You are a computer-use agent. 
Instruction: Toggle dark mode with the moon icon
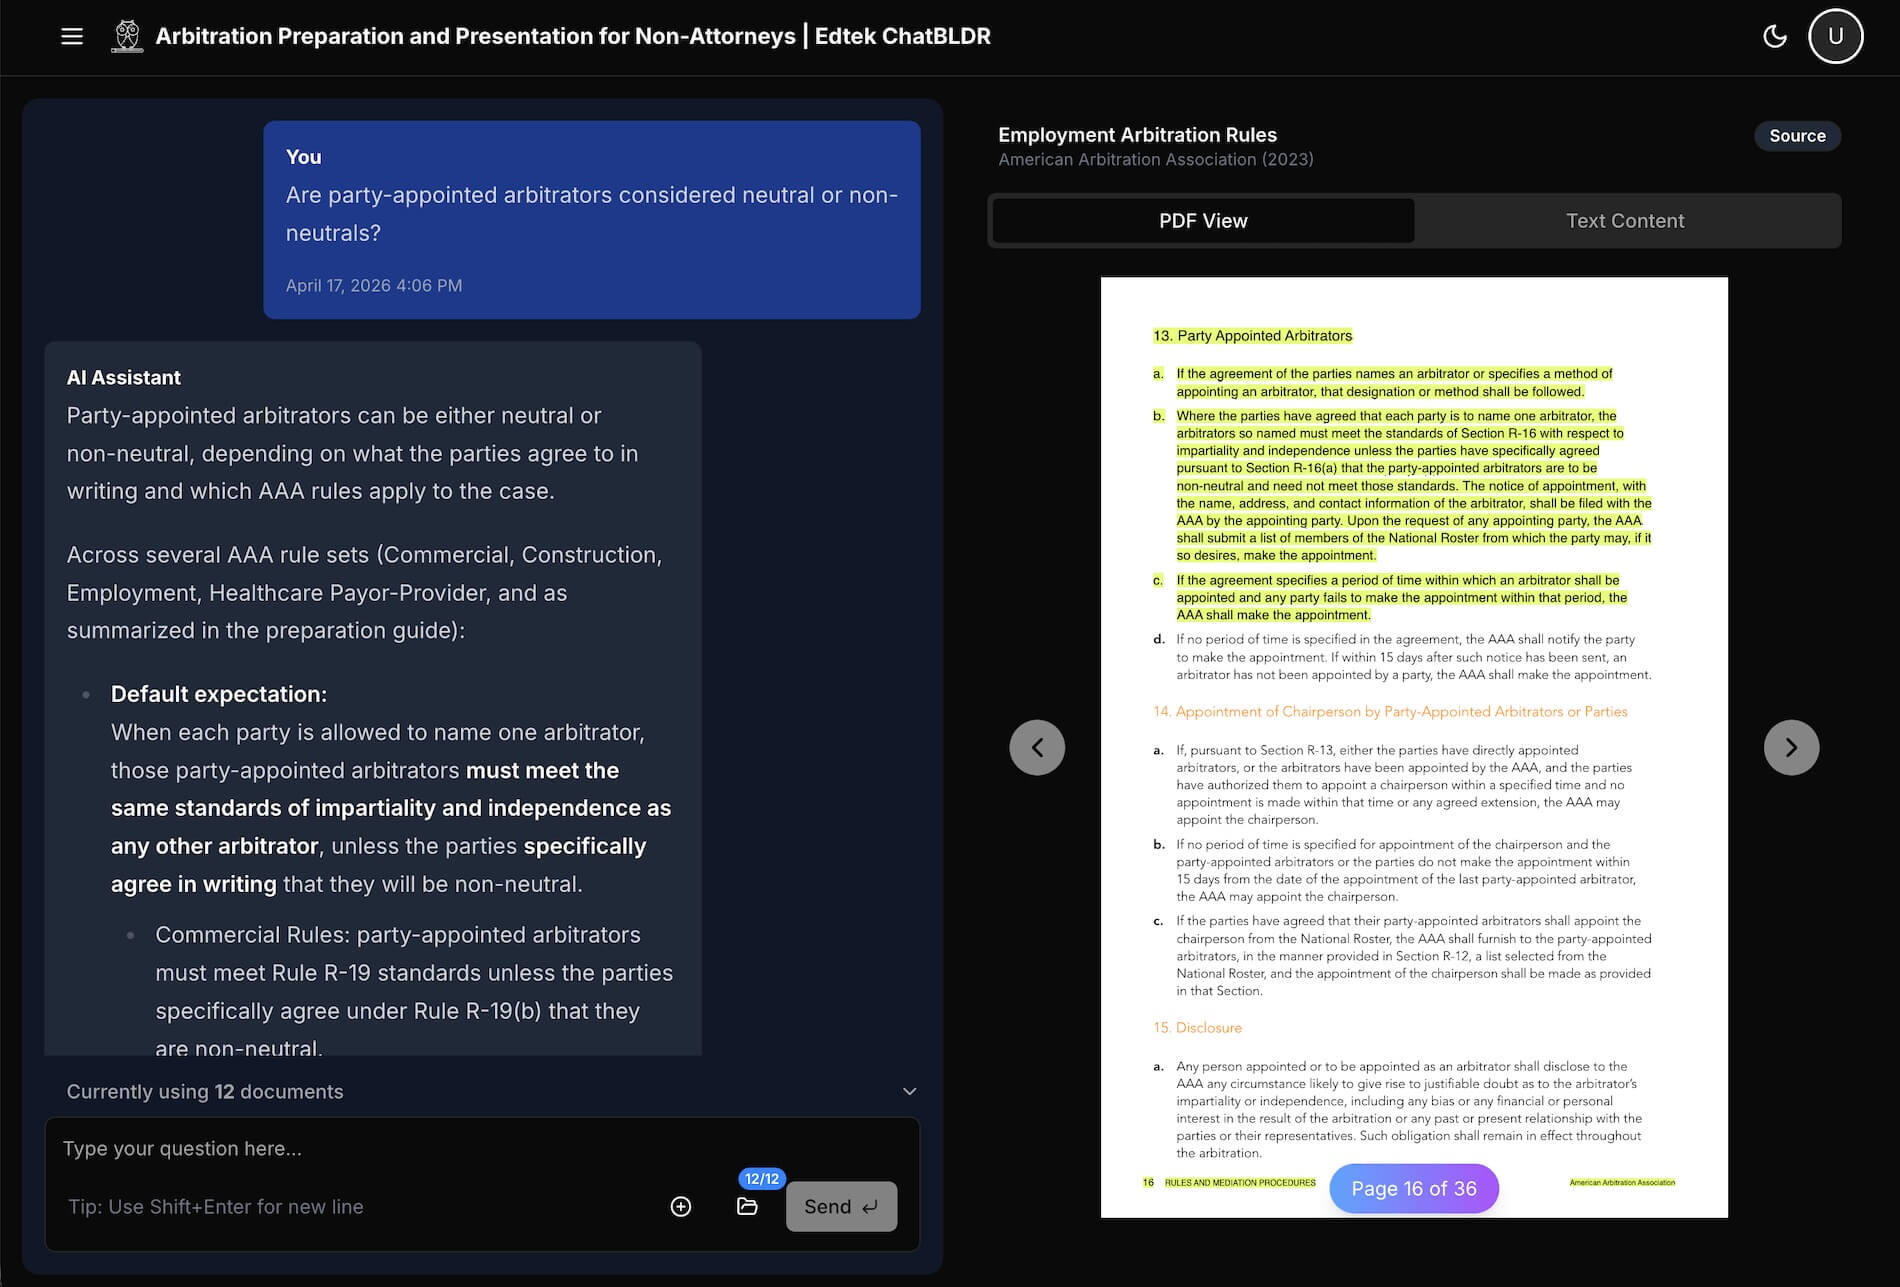tap(1775, 36)
